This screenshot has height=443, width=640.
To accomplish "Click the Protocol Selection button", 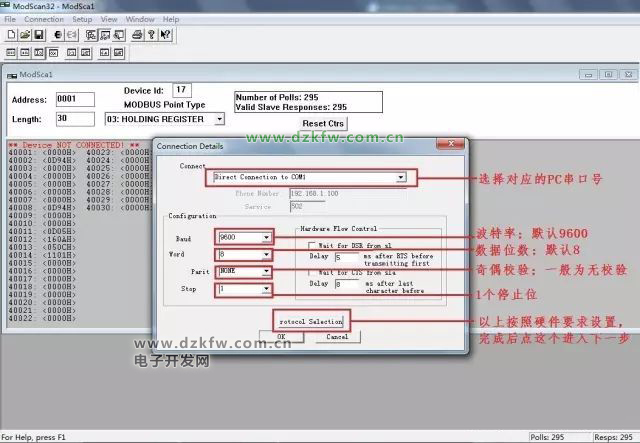I will (x=310, y=321).
